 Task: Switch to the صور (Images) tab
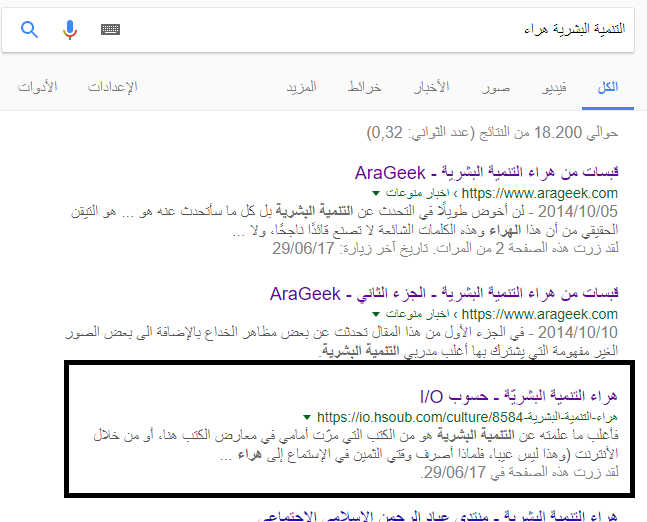coord(495,88)
